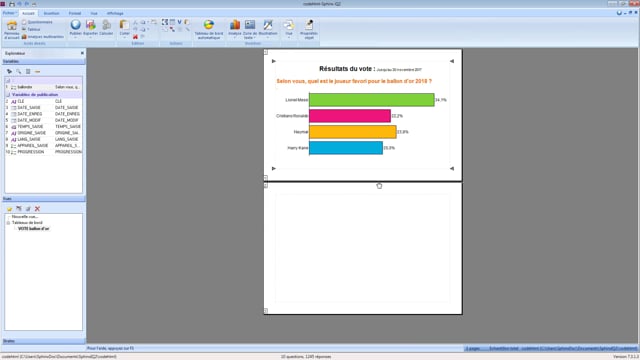Viewport: 640px width, 360px height.
Task: Select Nouvelle vue in the views tree
Action: pyautogui.click(x=24, y=217)
